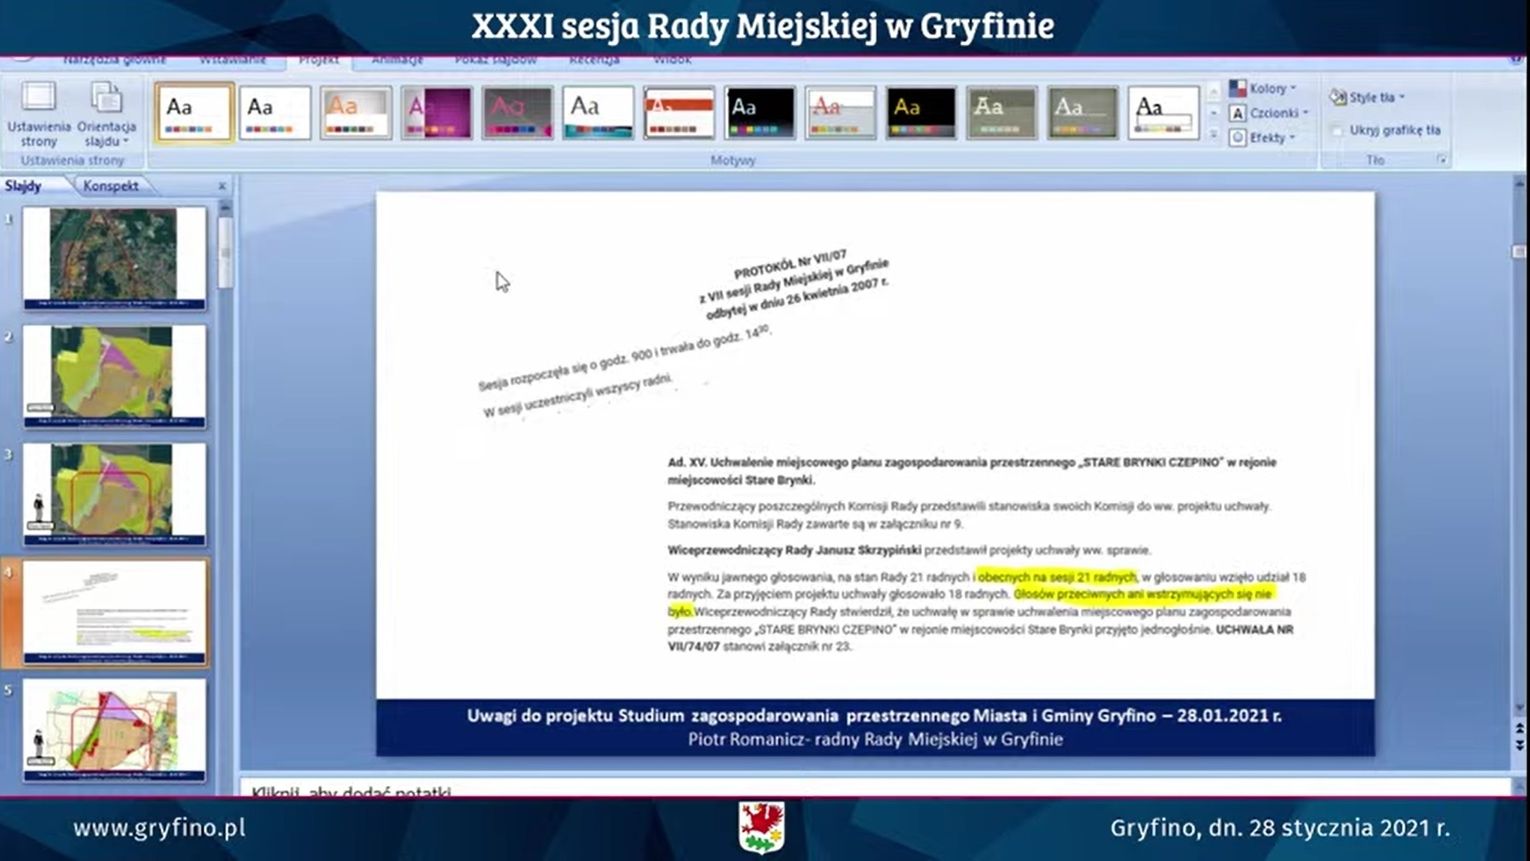This screenshot has width=1530, height=861.
Task: Open the Style tła background styles menu
Action: pyautogui.click(x=1368, y=97)
